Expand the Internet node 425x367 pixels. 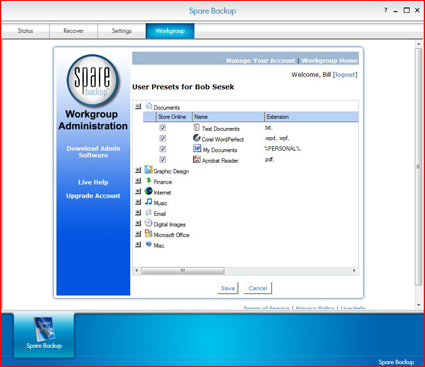coord(138,192)
